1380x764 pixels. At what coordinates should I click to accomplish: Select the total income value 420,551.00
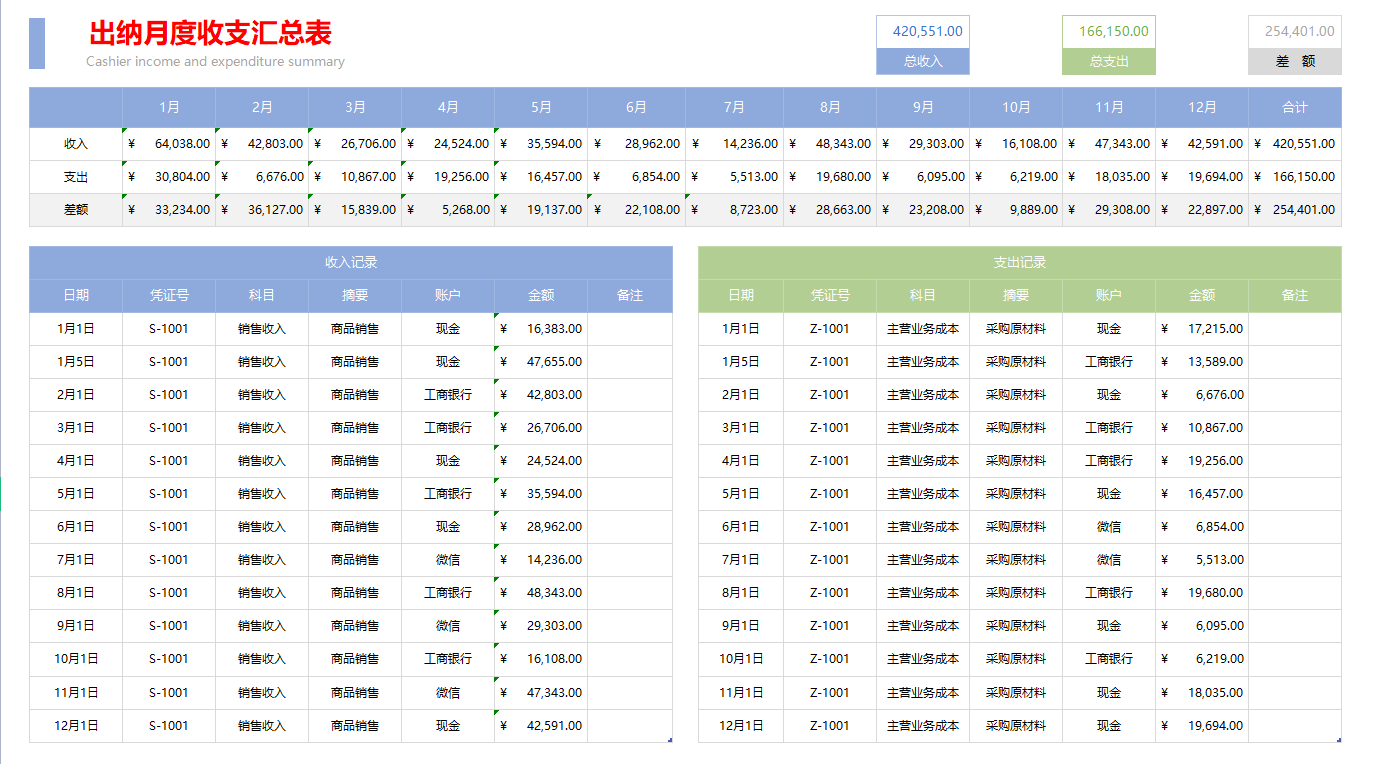pos(921,31)
